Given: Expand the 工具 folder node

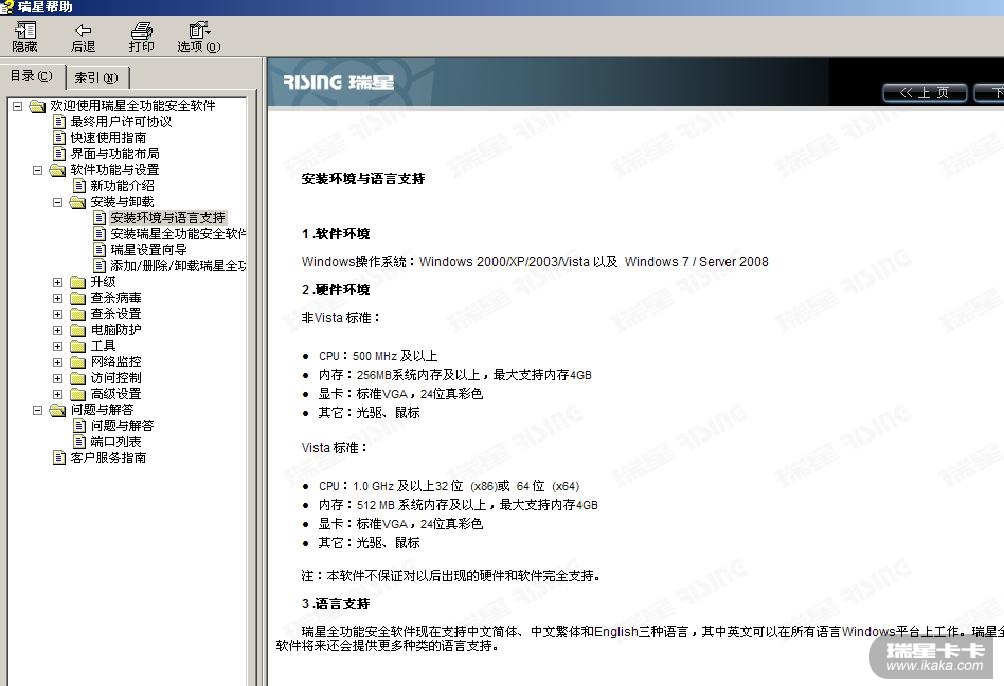Looking at the screenshot, I should [58, 347].
